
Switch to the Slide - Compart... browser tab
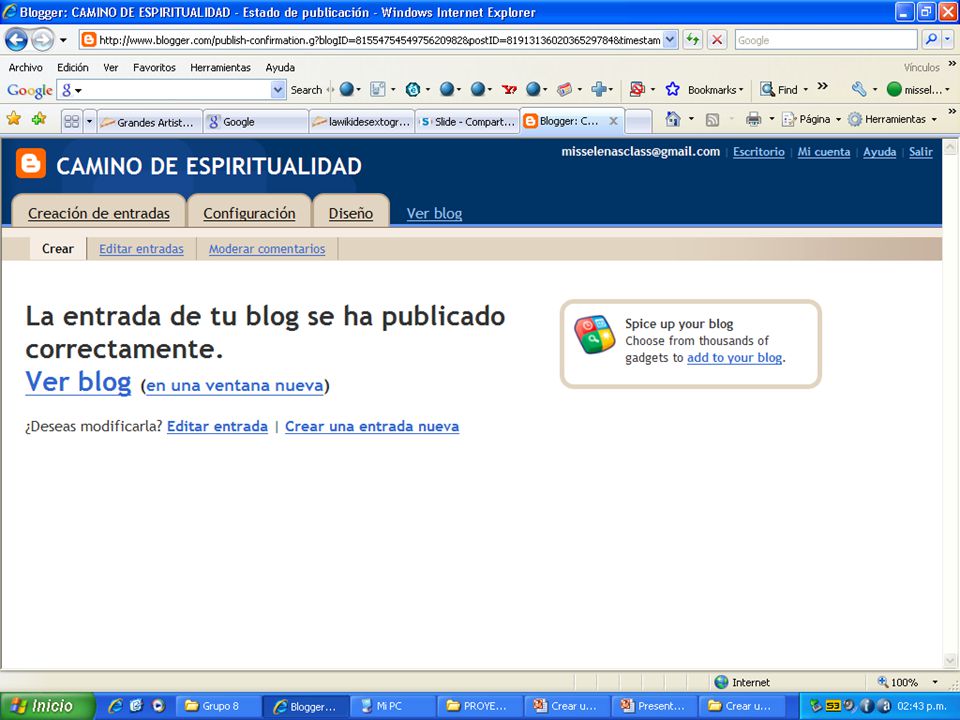[x=468, y=122]
